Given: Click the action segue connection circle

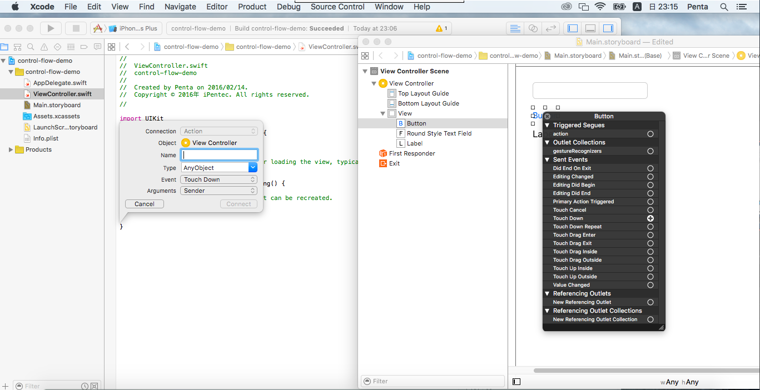Looking at the screenshot, I should [650, 134].
